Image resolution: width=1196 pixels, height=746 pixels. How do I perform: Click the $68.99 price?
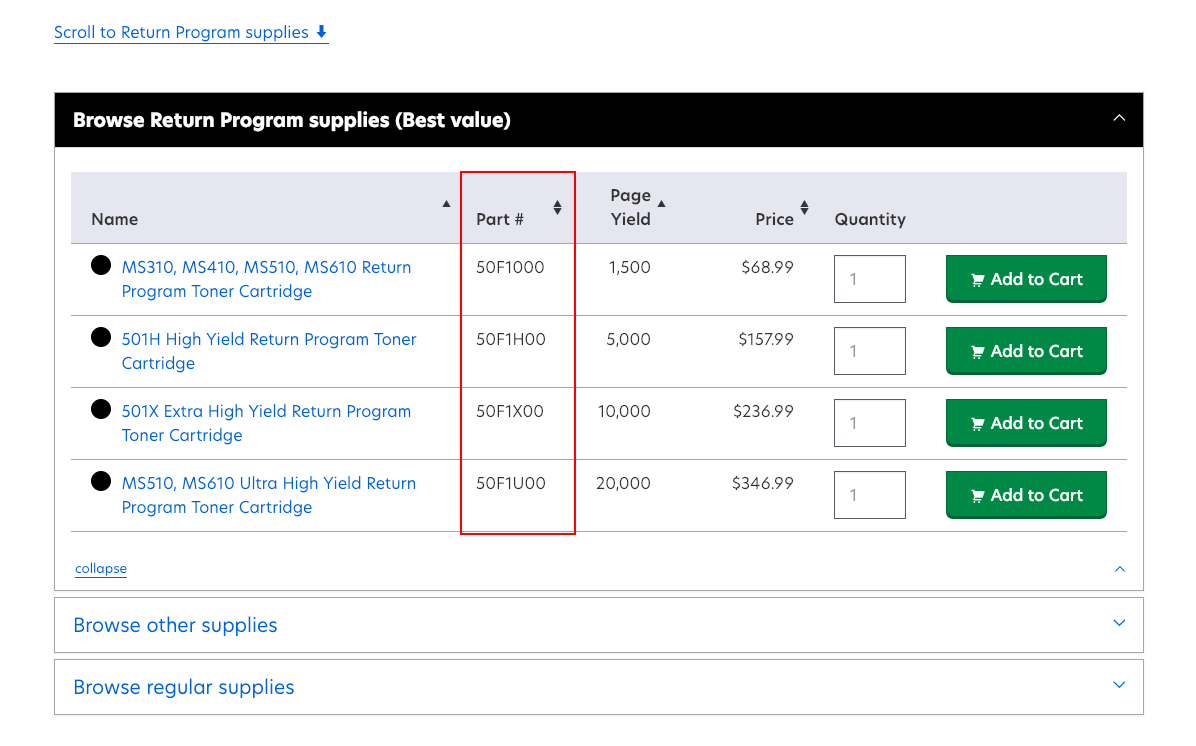pyautogui.click(x=767, y=268)
